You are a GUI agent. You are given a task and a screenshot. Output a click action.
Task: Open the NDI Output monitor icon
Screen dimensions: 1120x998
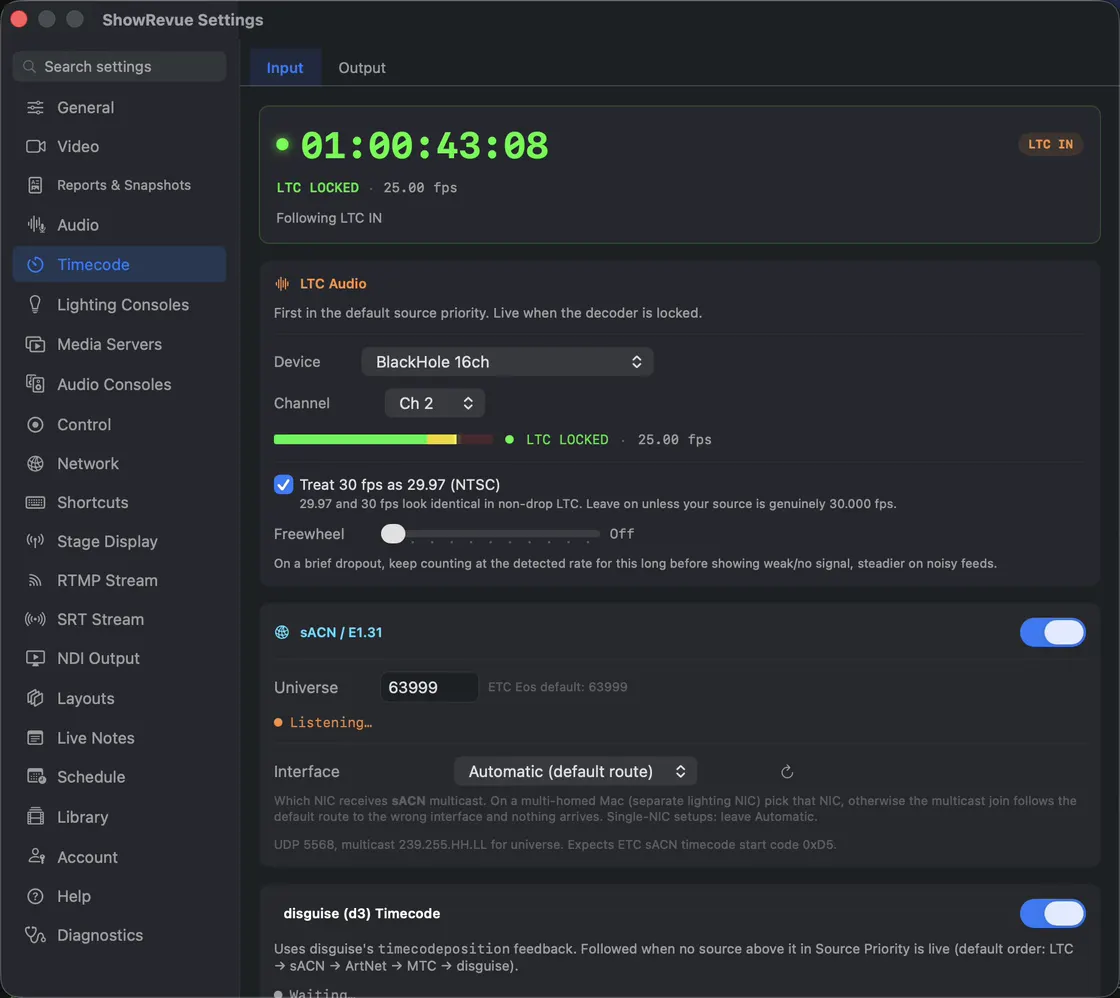(35, 659)
